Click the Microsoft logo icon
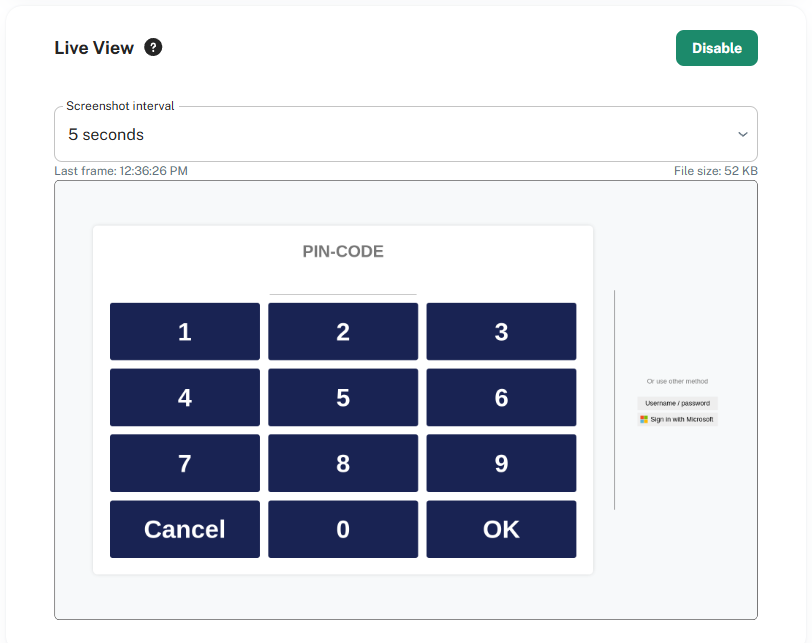Image resolution: width=812 pixels, height=643 pixels. tap(644, 419)
